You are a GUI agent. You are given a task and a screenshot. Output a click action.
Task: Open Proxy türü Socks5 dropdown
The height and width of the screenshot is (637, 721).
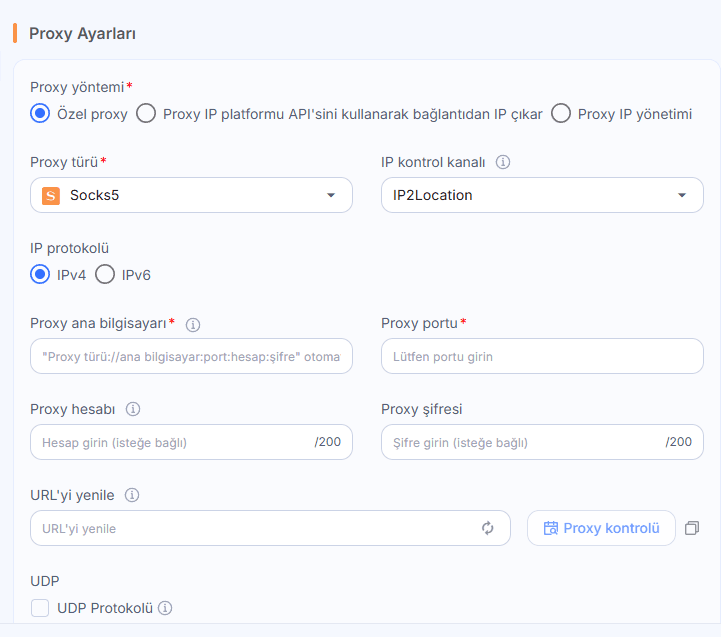click(x=191, y=195)
